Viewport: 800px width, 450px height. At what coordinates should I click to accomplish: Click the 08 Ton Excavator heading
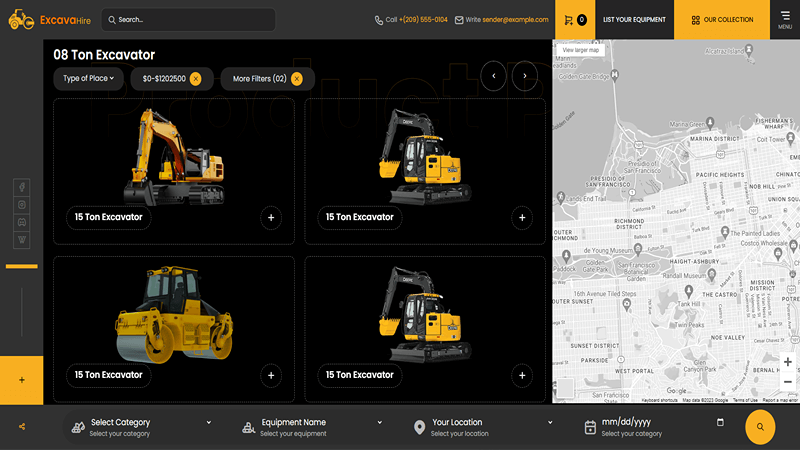coord(104,55)
